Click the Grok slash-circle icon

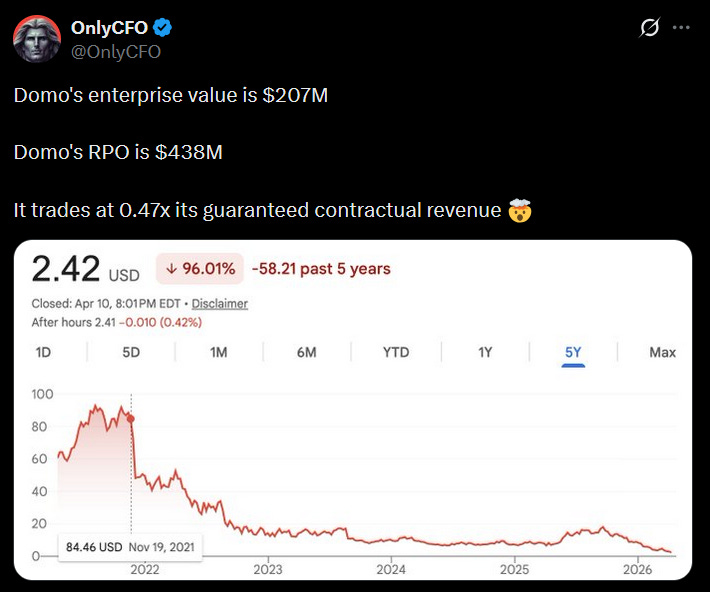point(649,28)
